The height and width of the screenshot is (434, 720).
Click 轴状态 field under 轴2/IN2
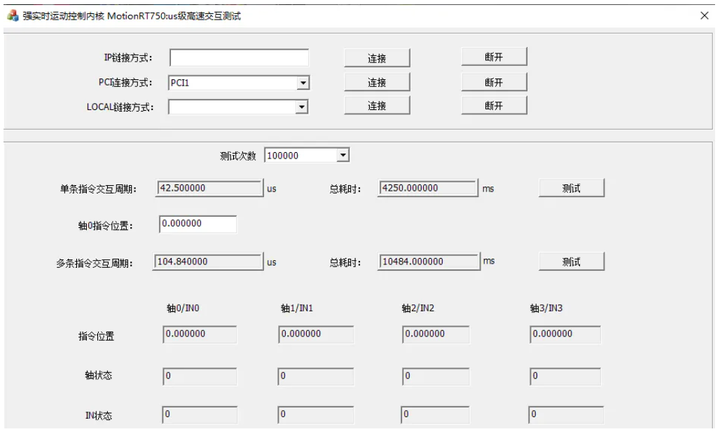(436, 376)
